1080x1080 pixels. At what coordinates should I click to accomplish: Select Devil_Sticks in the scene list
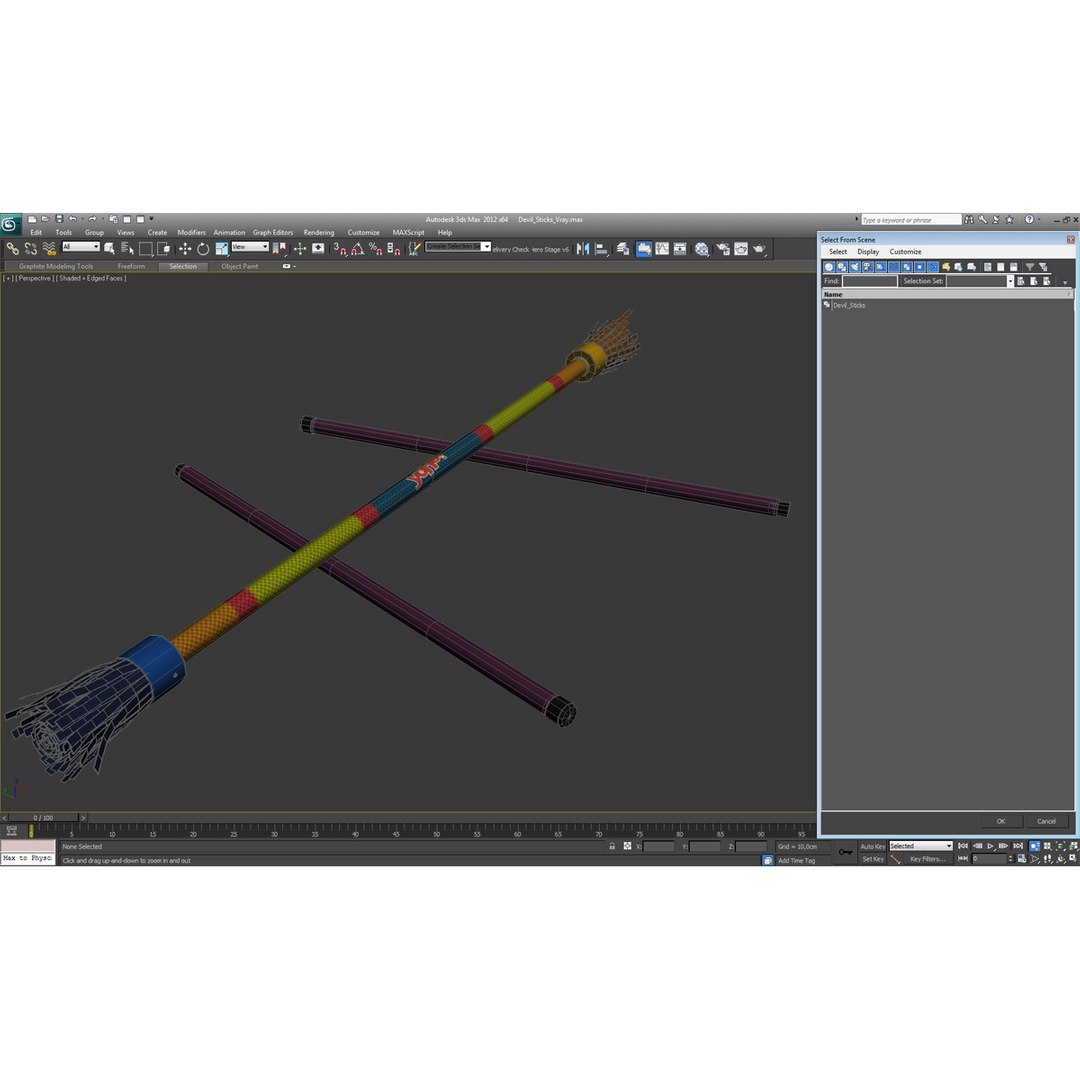pyautogui.click(x=849, y=305)
